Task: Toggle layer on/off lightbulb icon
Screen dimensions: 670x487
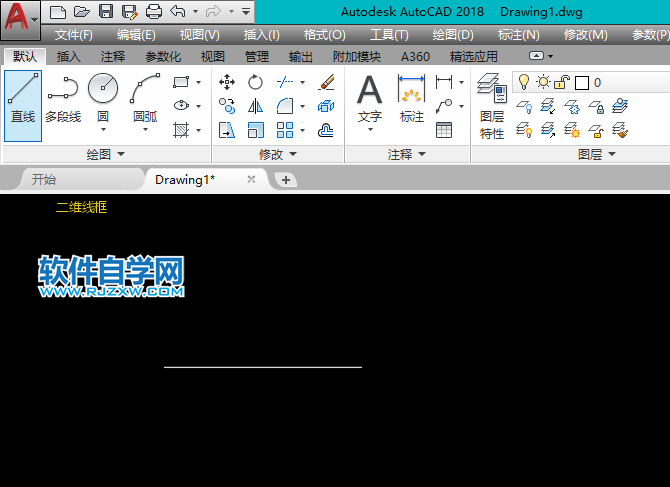Action: coord(523,82)
